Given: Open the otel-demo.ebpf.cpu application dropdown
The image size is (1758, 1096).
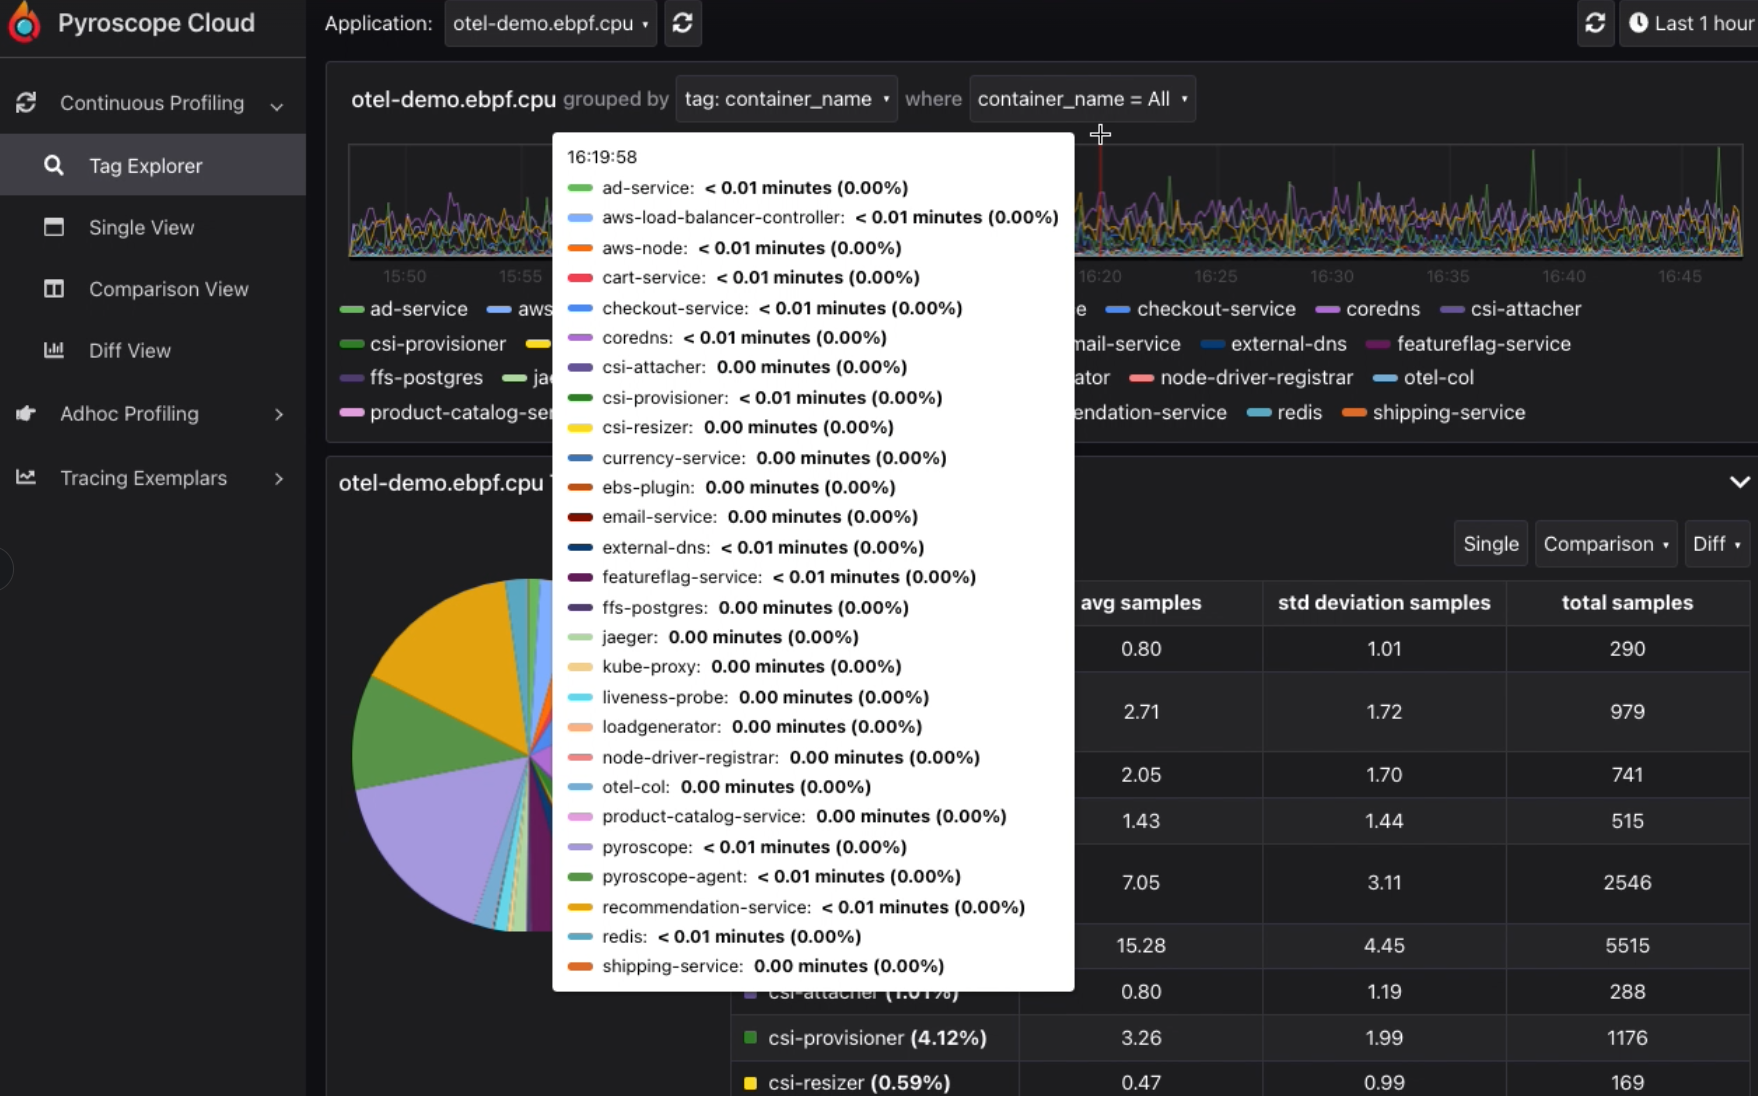Looking at the screenshot, I should [549, 23].
